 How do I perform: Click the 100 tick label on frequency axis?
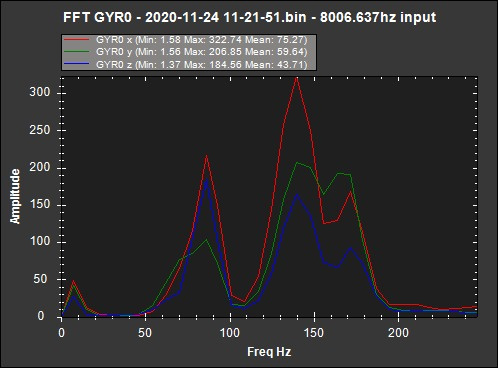230,333
